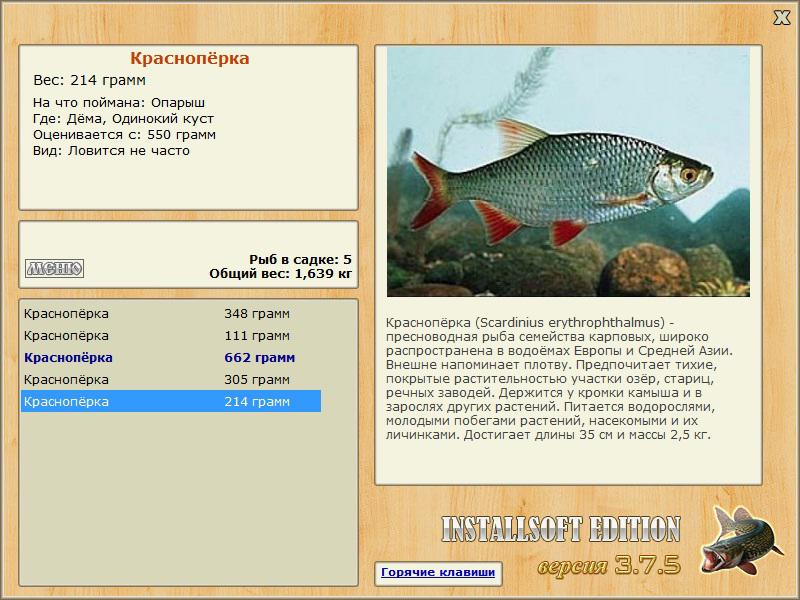Click 'Где: Дёма, Одинокий куст' line
This screenshot has height=600, width=800.
(123, 118)
